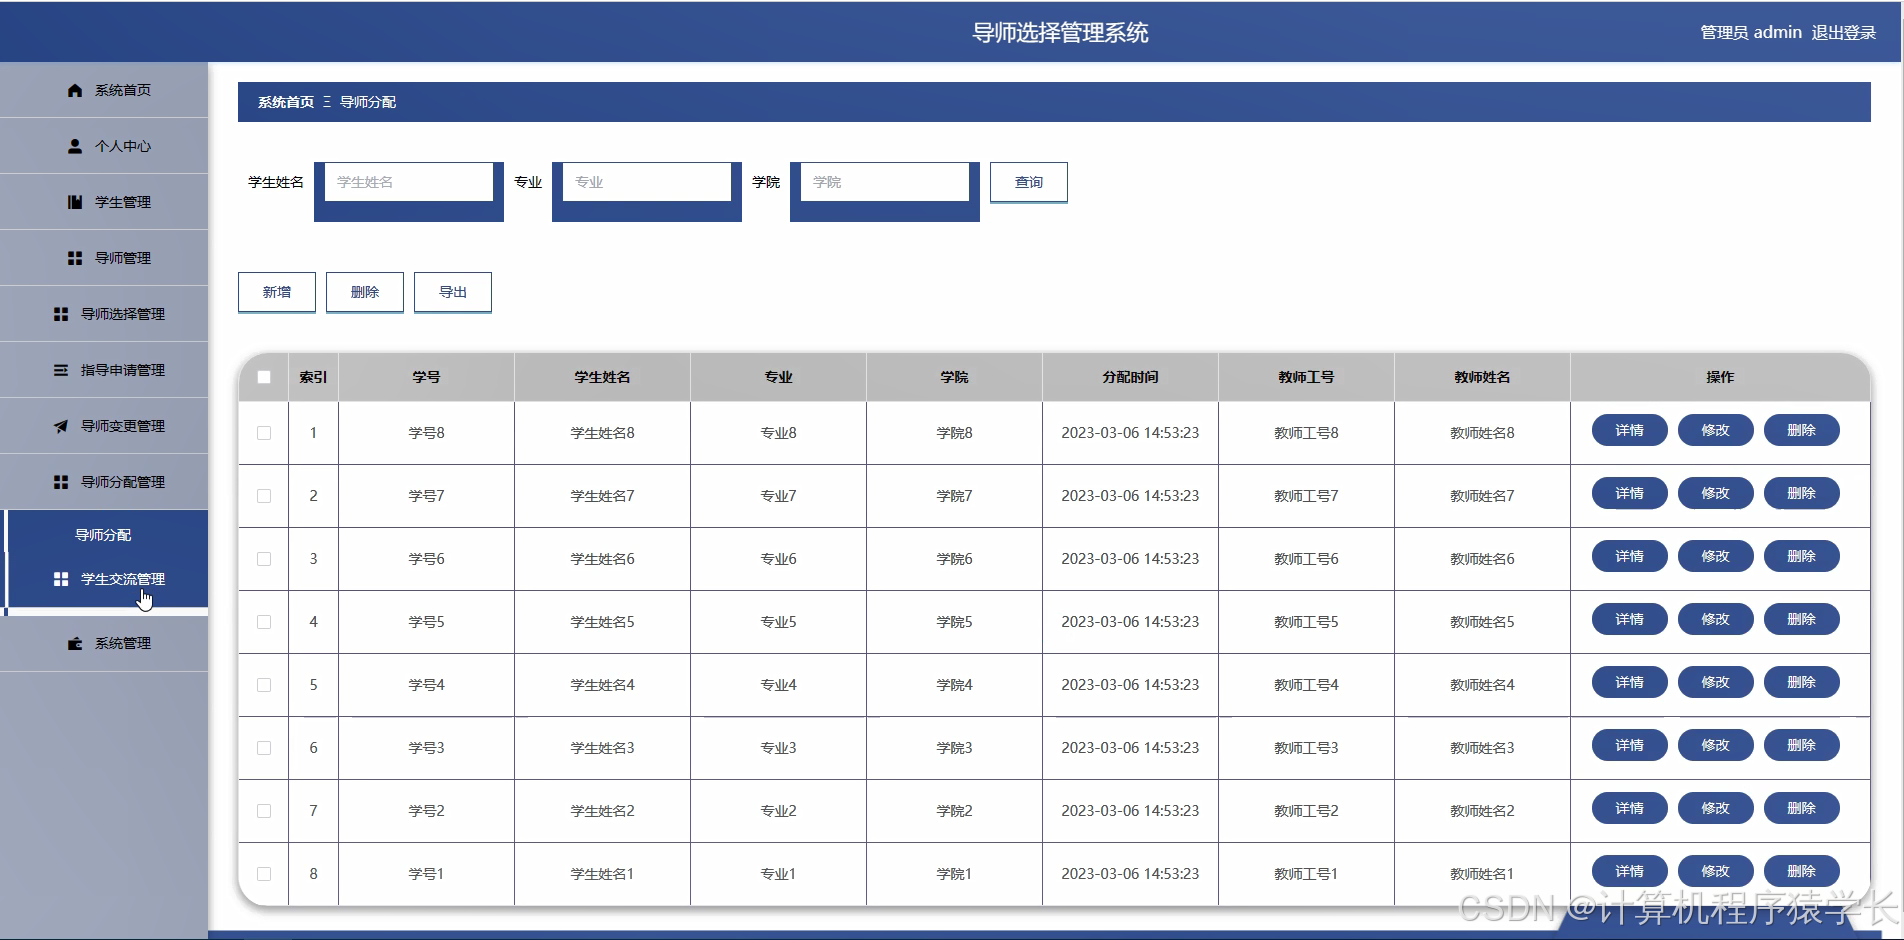Image resolution: width=1904 pixels, height=940 pixels.
Task: Click the 导师选择管理系统 title
Action: coord(1060,32)
